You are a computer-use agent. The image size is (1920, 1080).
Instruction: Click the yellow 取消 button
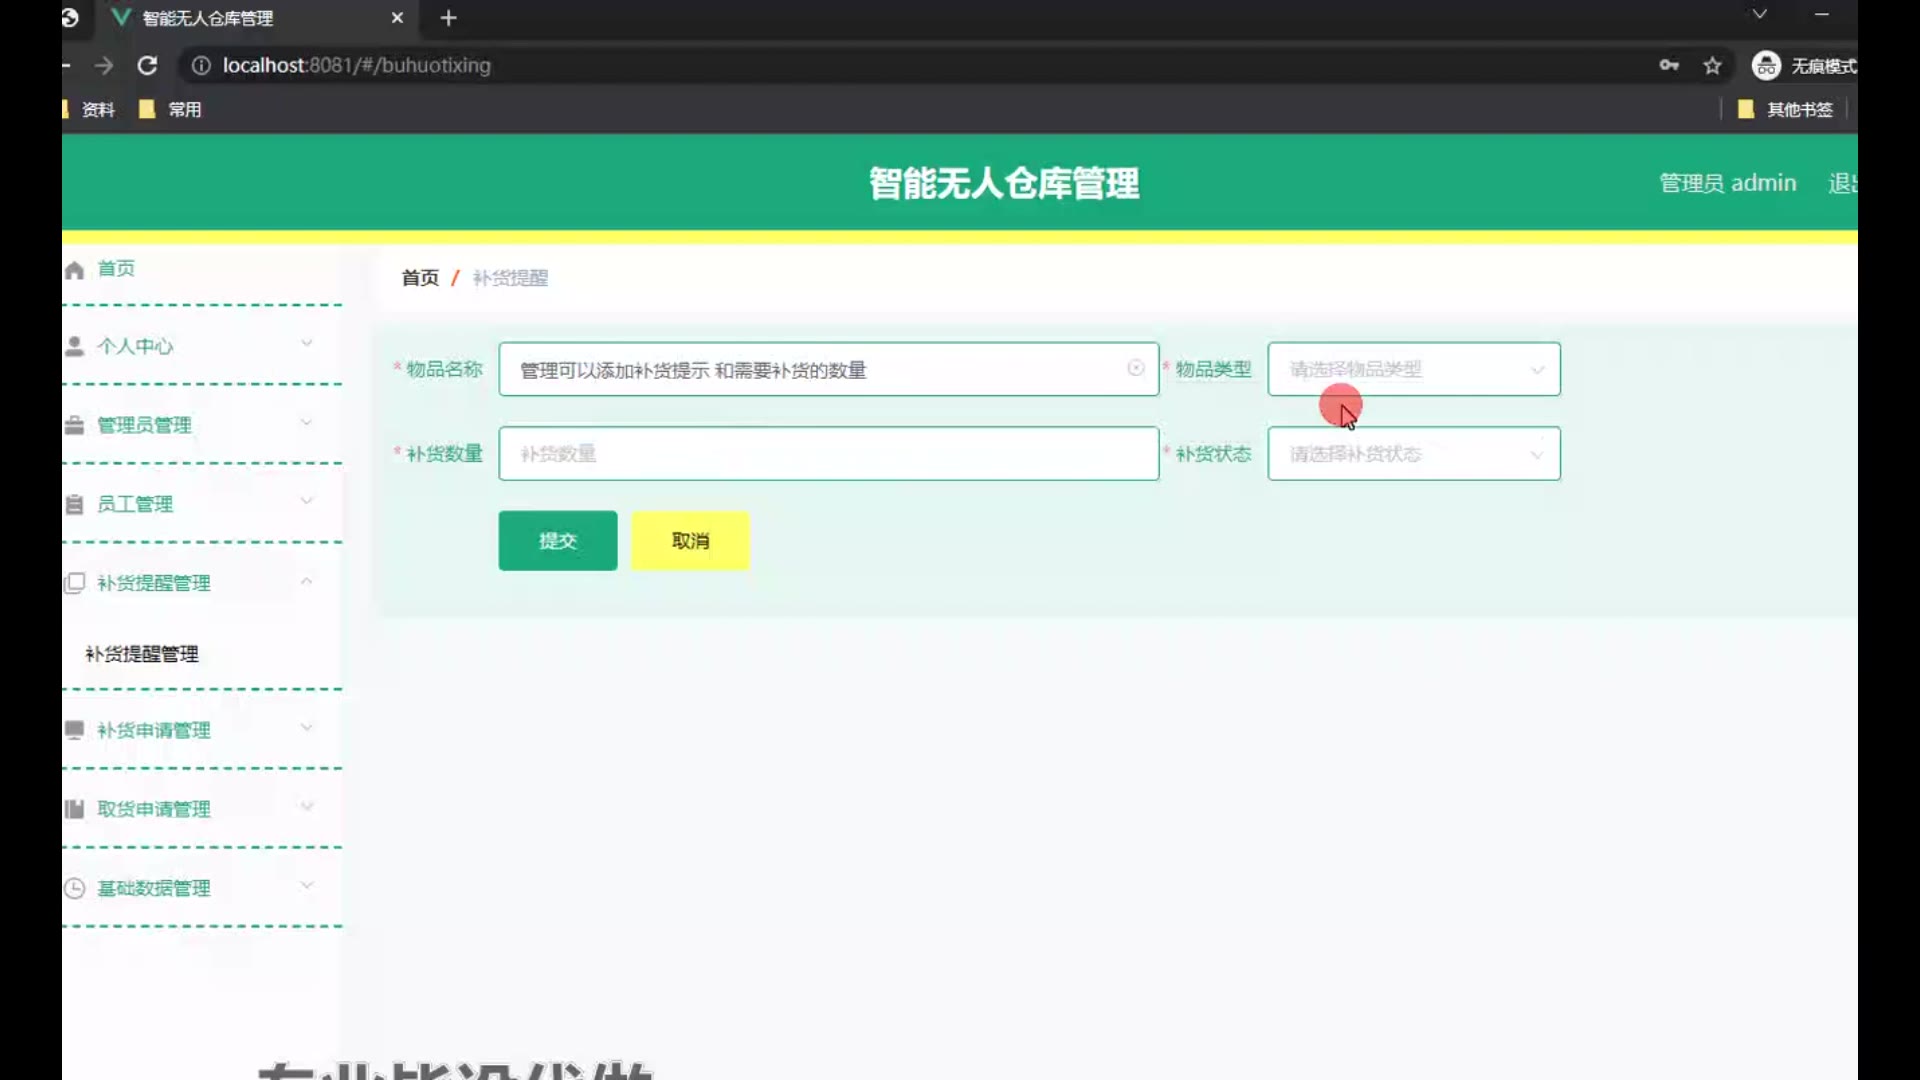(690, 541)
